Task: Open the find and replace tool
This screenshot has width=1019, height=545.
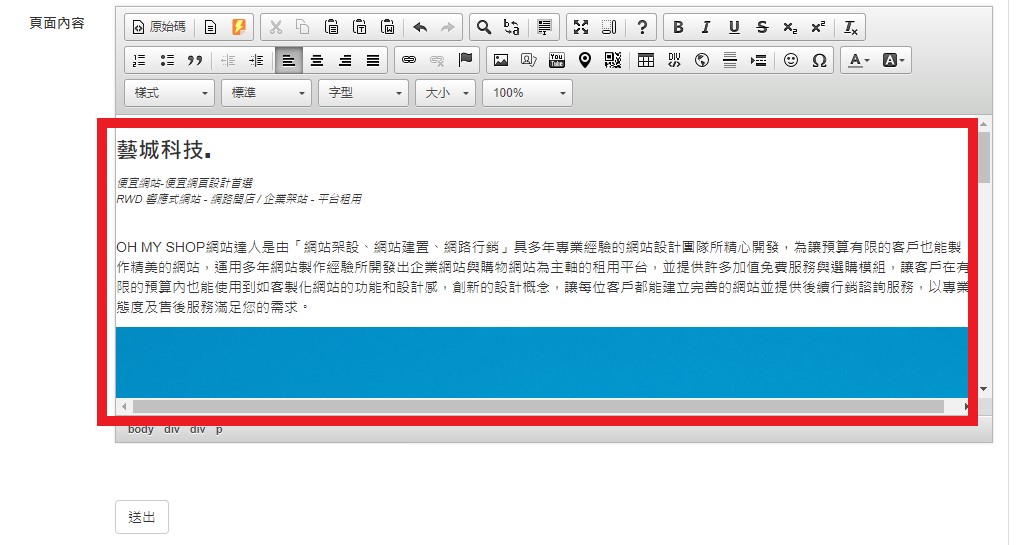Action: pyautogui.click(x=511, y=27)
